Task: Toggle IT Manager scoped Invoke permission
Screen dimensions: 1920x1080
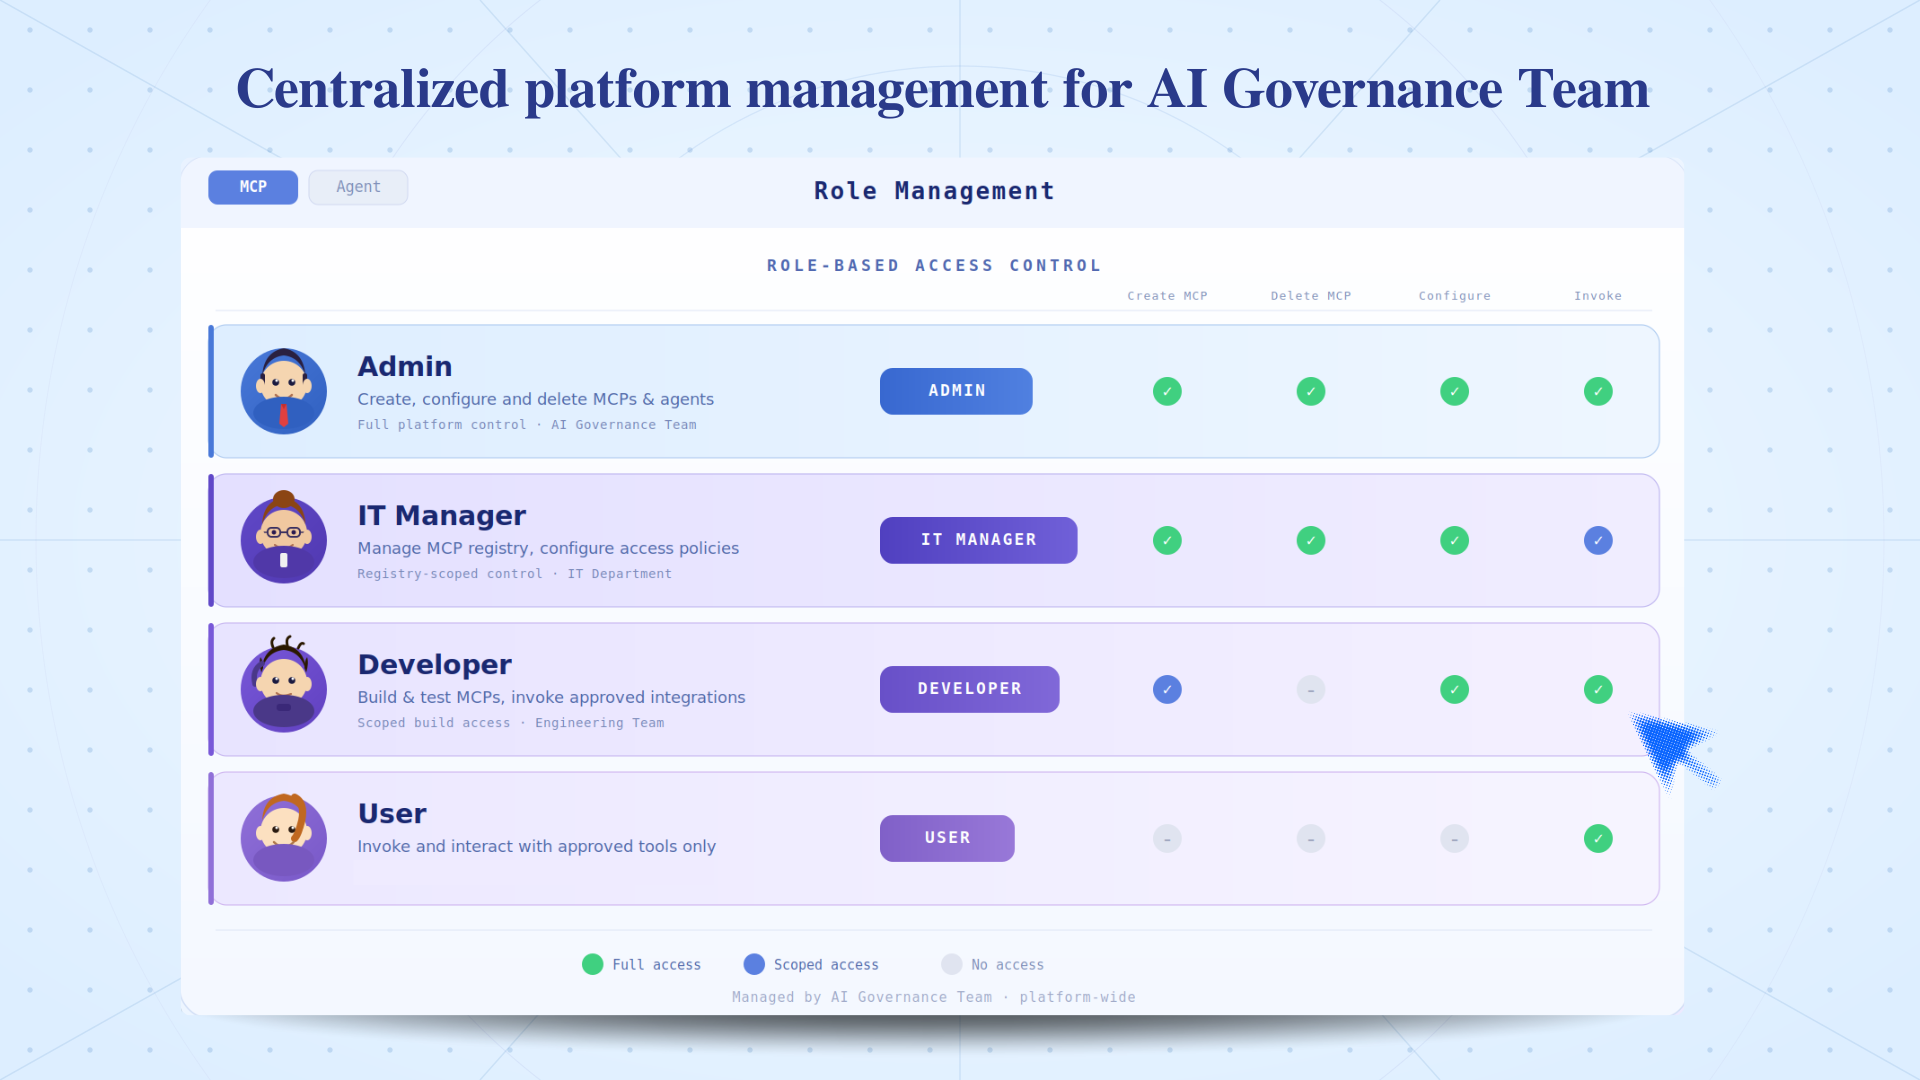Action: click(x=1598, y=540)
